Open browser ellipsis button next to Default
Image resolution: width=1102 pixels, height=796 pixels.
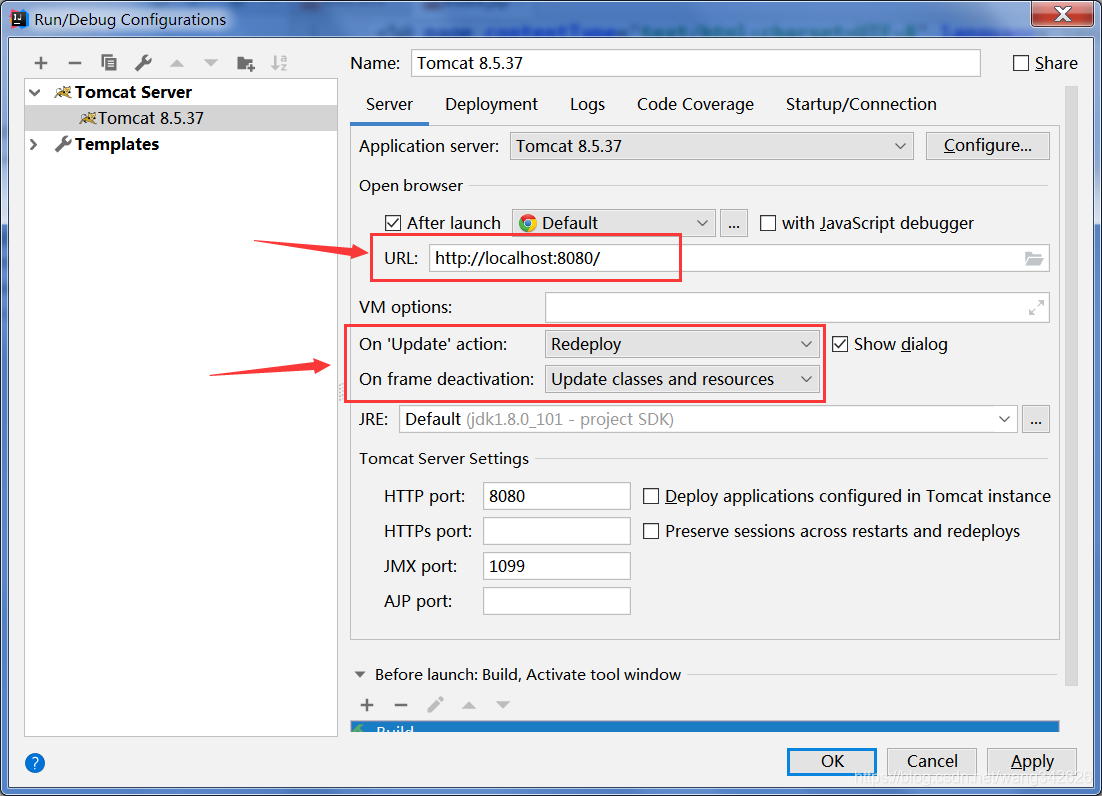[734, 223]
